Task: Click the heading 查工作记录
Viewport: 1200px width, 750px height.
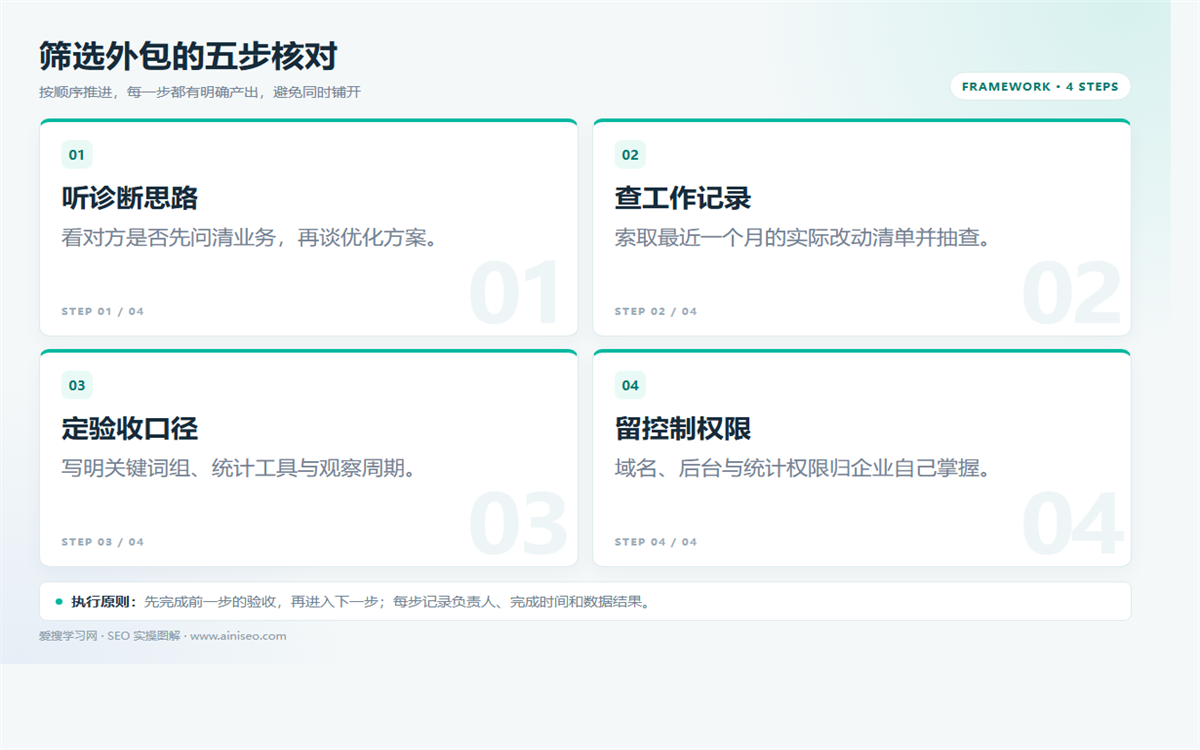Action: click(x=683, y=198)
